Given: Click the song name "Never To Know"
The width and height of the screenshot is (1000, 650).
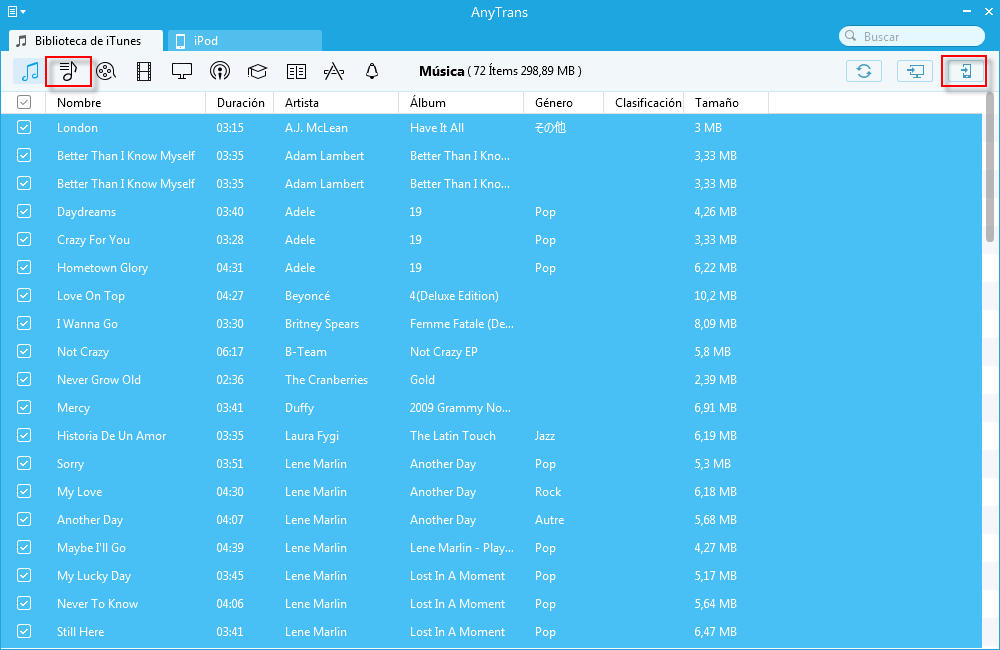Looking at the screenshot, I should [98, 603].
